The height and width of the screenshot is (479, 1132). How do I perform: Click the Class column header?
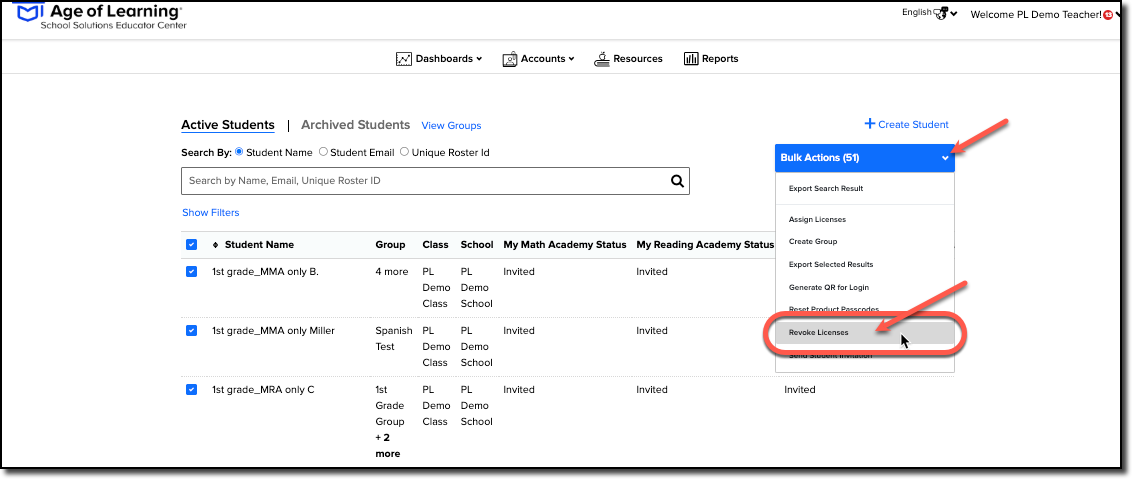(x=435, y=245)
